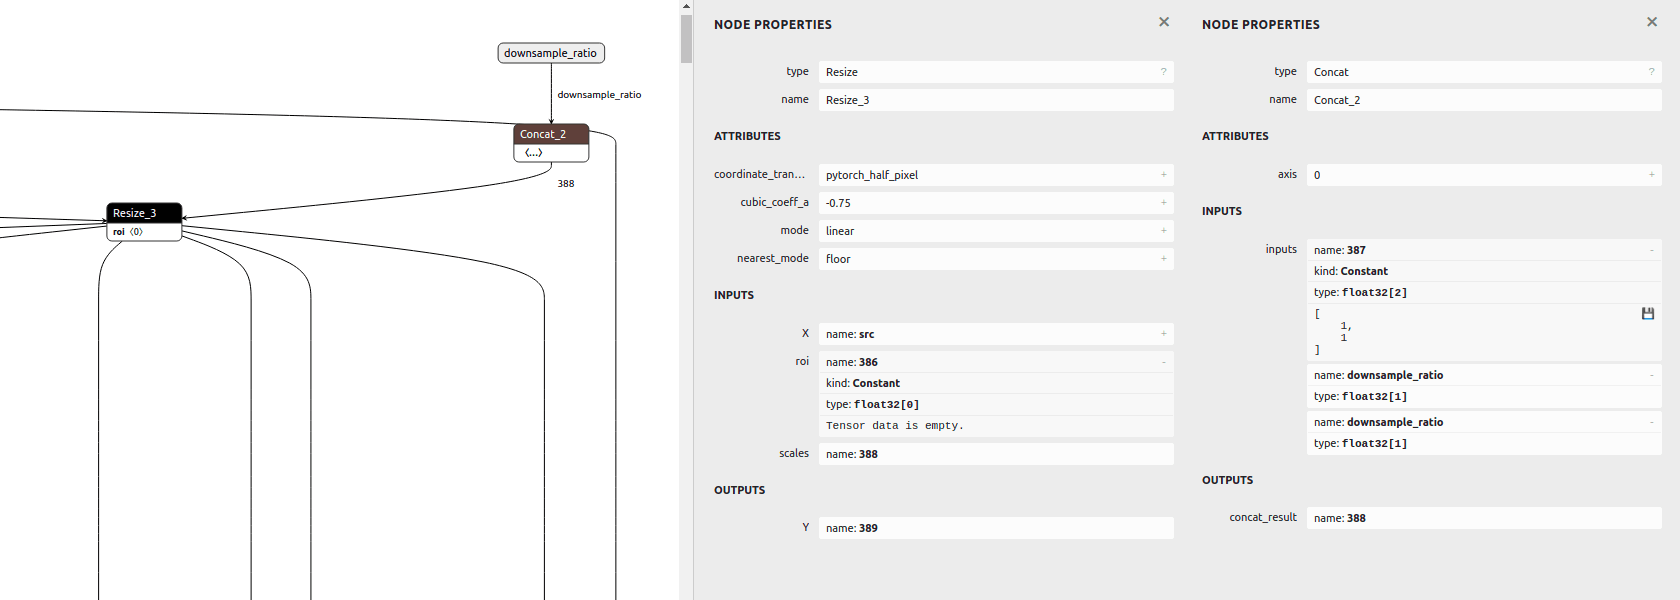Click the help icon for Resize type
This screenshot has height=600, width=1680.
(x=1163, y=72)
